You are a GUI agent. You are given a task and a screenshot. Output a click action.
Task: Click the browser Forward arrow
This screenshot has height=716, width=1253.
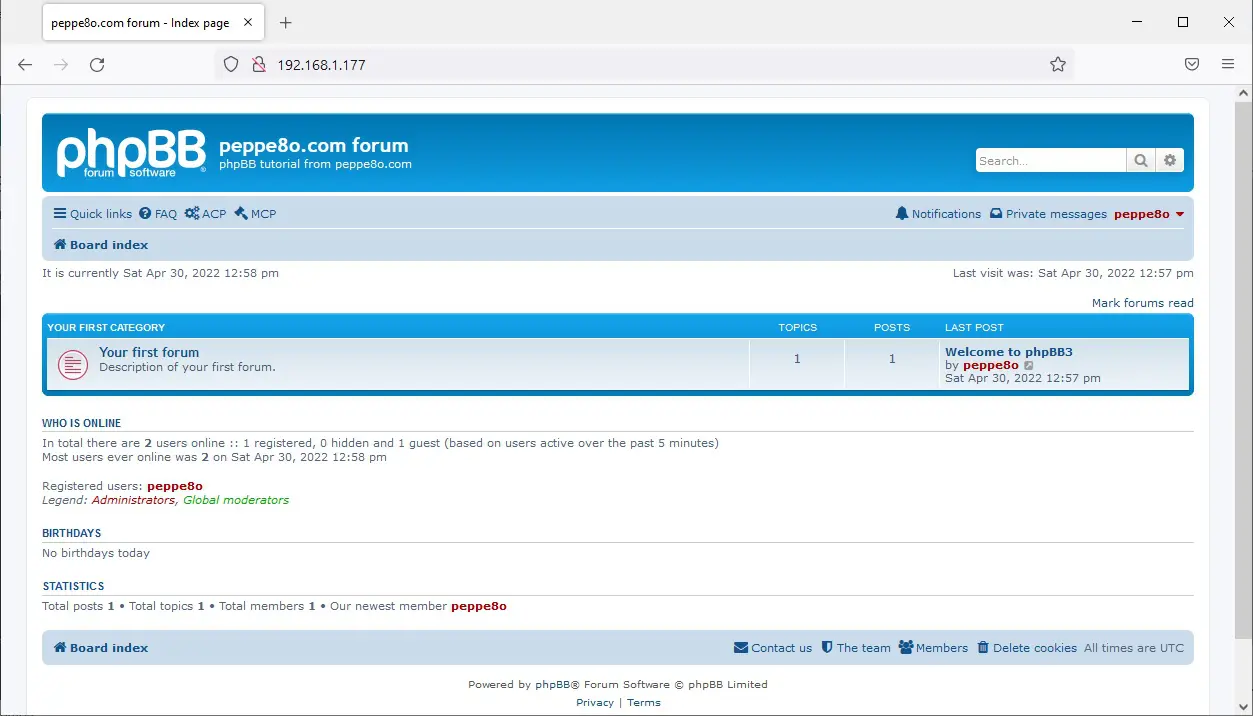tap(61, 65)
